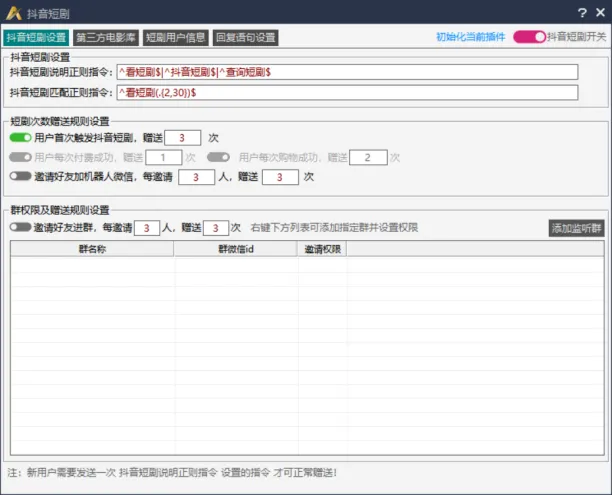Click 加机器人微信 每邀请 people count field
612x495 pixels.
point(196,177)
